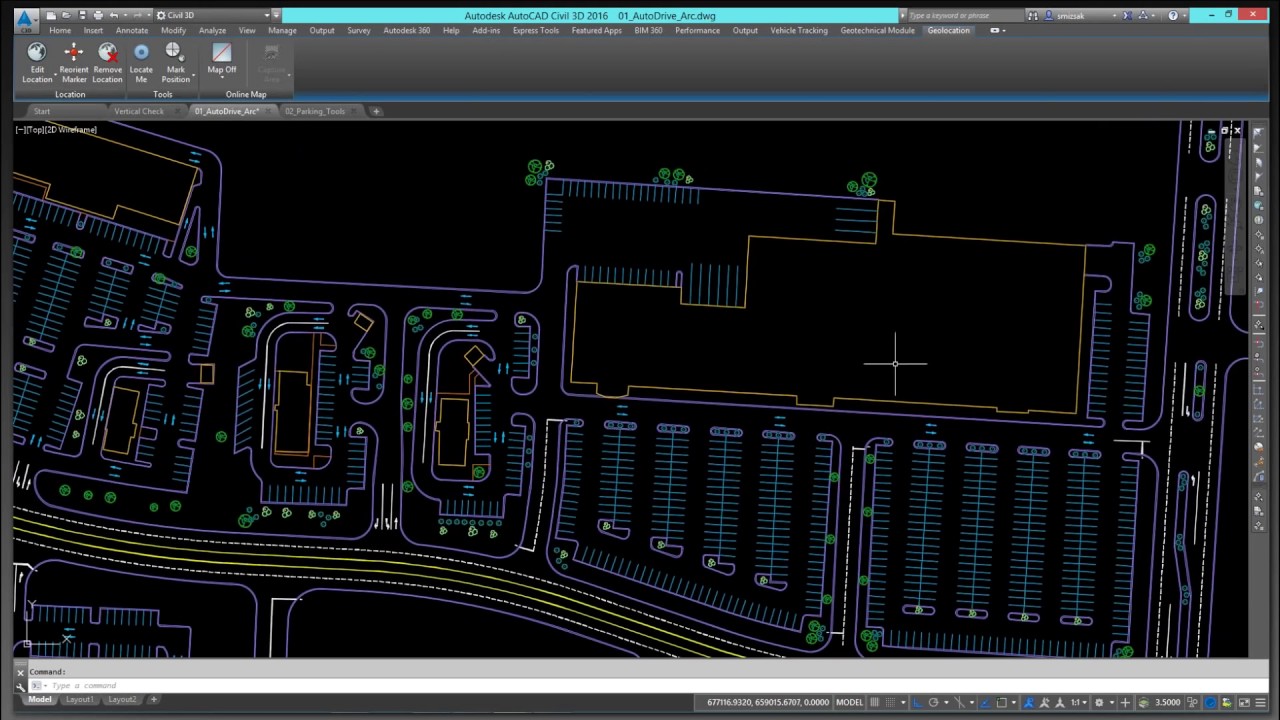The width and height of the screenshot is (1280, 720).
Task: Toggle Ortho Mode in the status bar
Action: (917, 702)
